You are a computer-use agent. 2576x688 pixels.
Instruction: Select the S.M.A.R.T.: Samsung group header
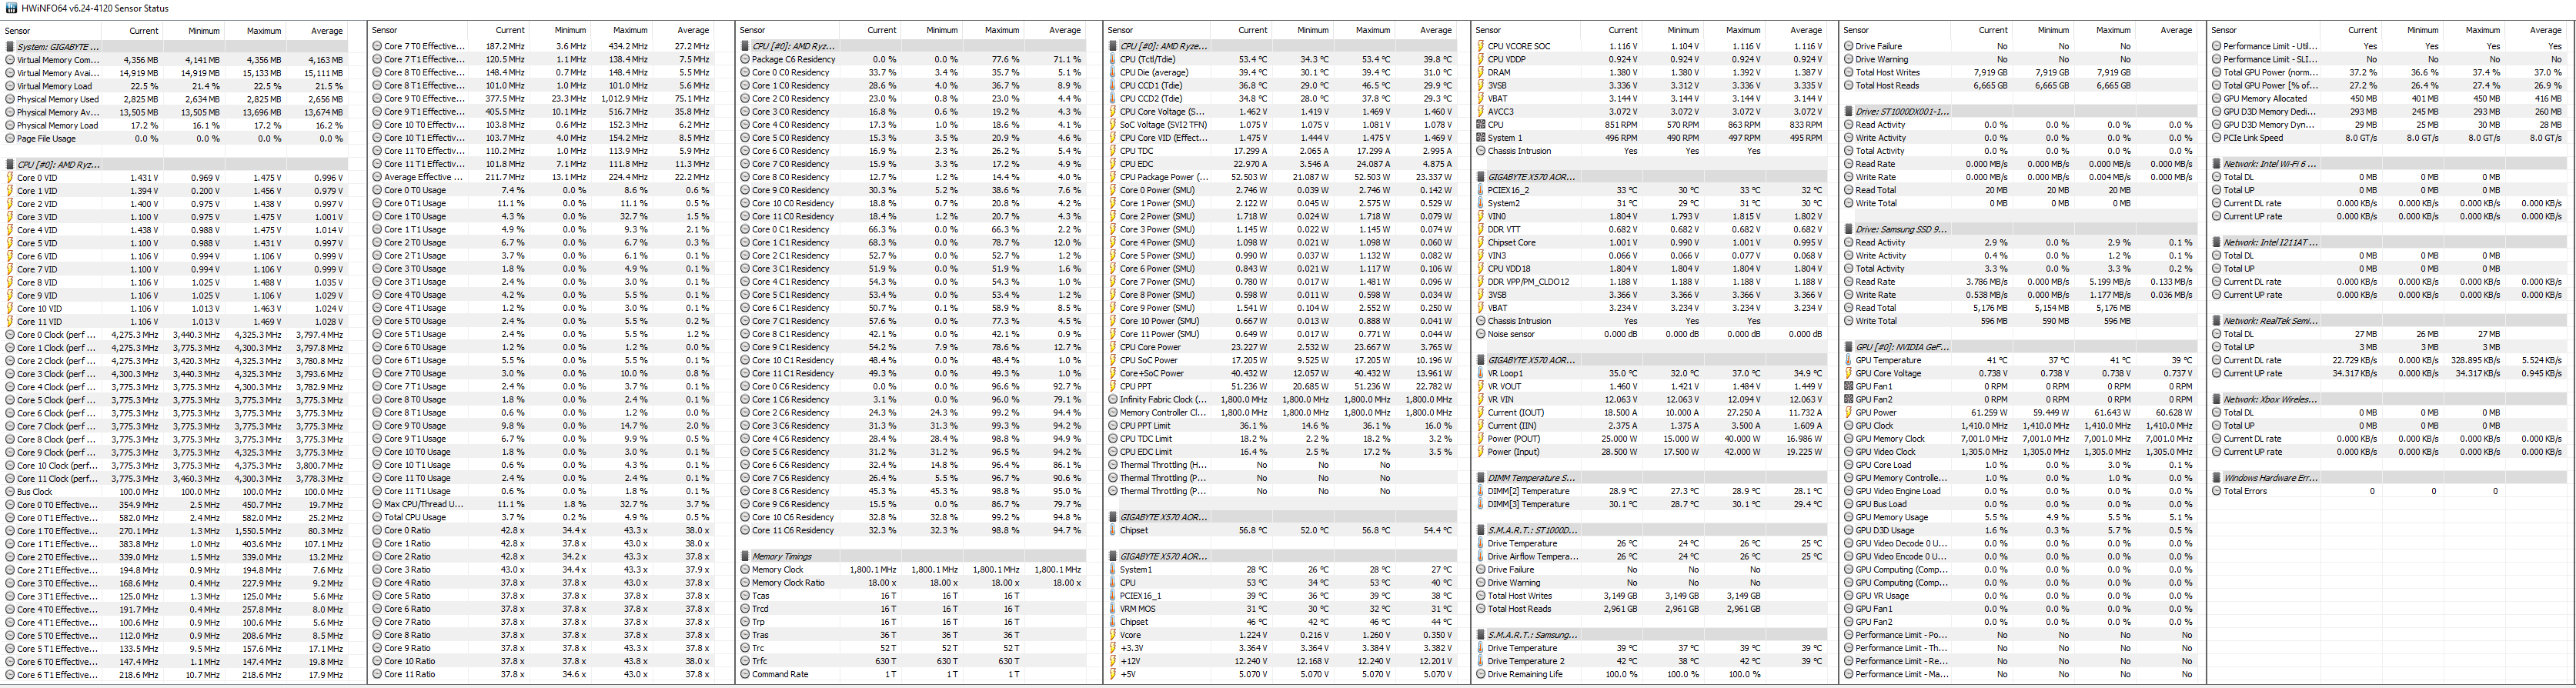point(1653,635)
